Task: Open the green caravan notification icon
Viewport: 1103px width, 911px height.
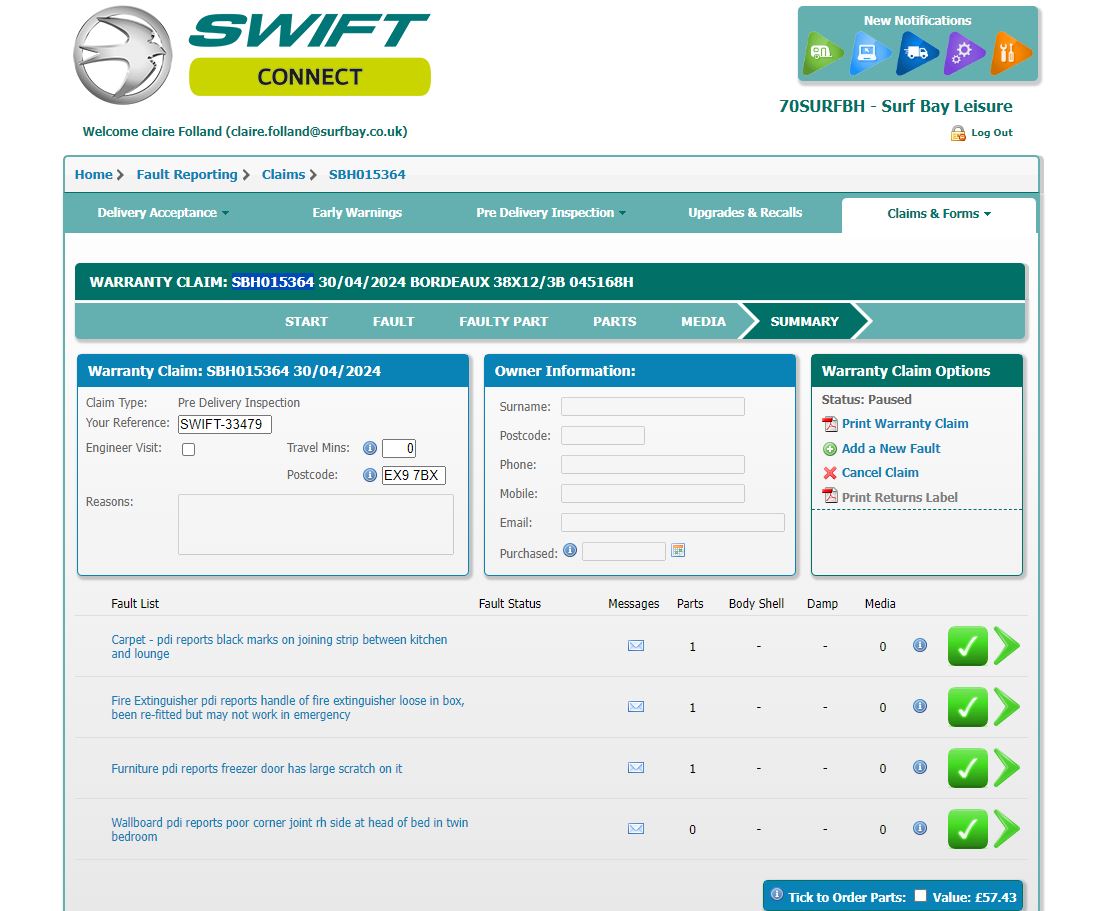Action: [822, 53]
